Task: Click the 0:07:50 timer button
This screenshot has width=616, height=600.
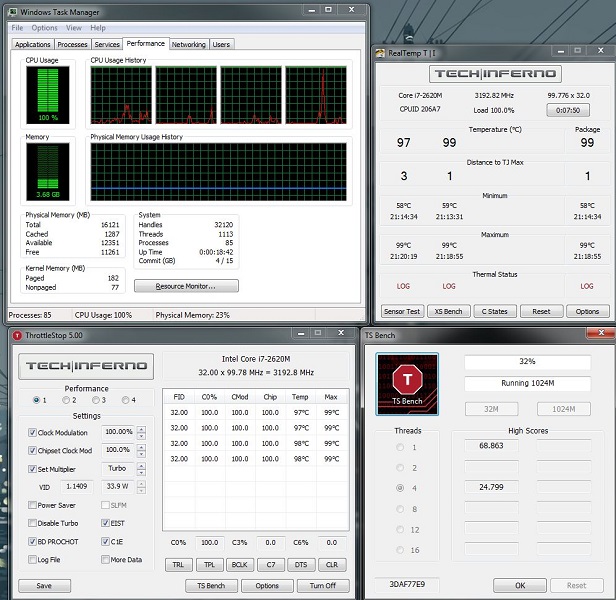Action: point(568,110)
